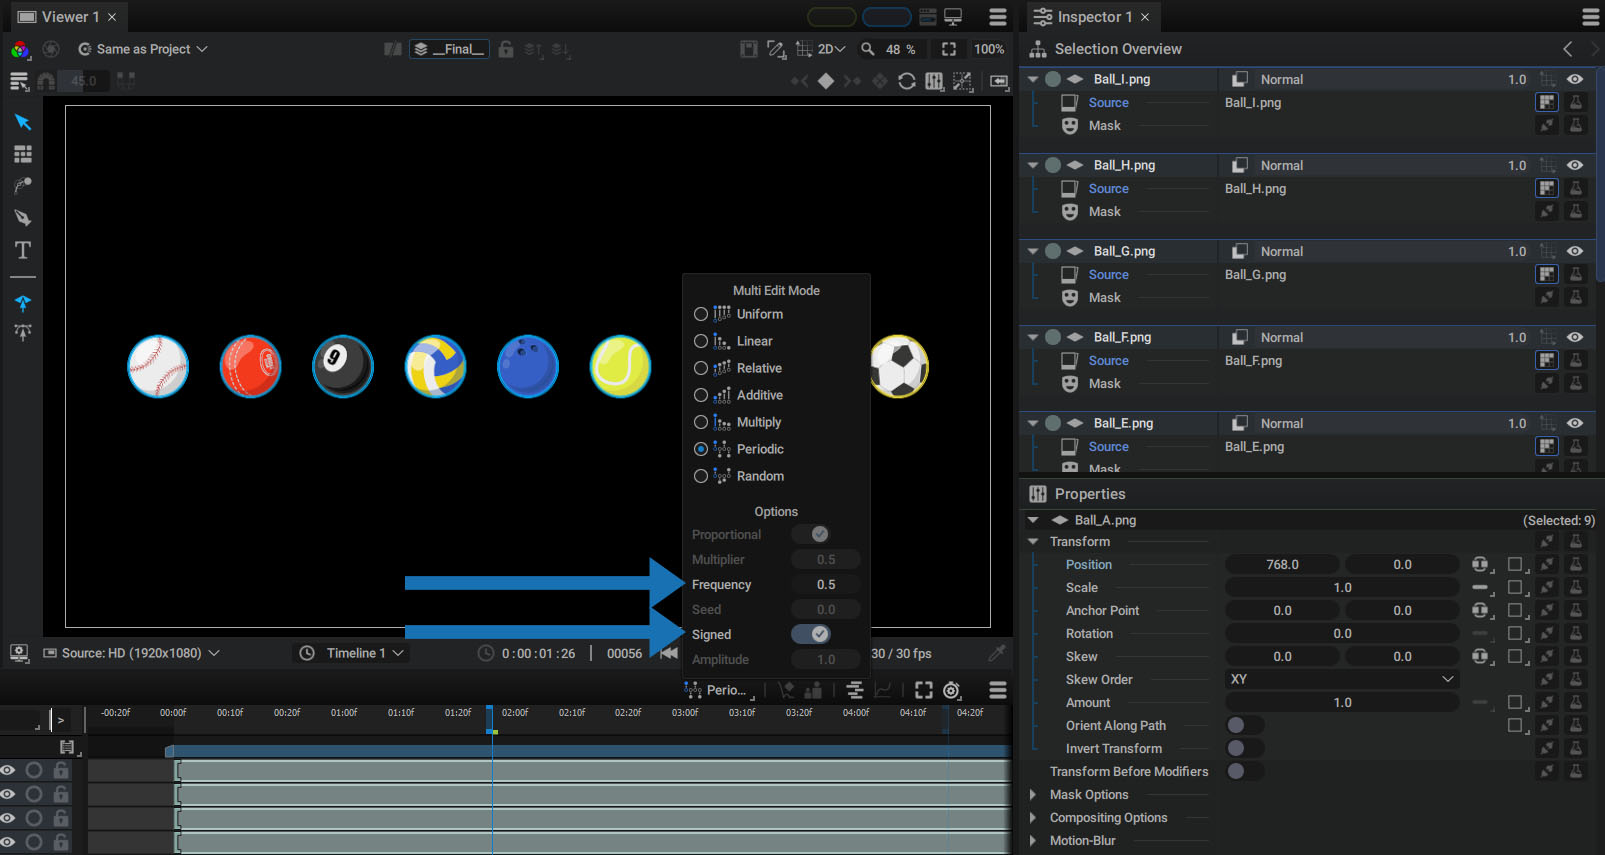Toggle the Signed option switch
The width and height of the screenshot is (1605, 855).
[x=811, y=634]
